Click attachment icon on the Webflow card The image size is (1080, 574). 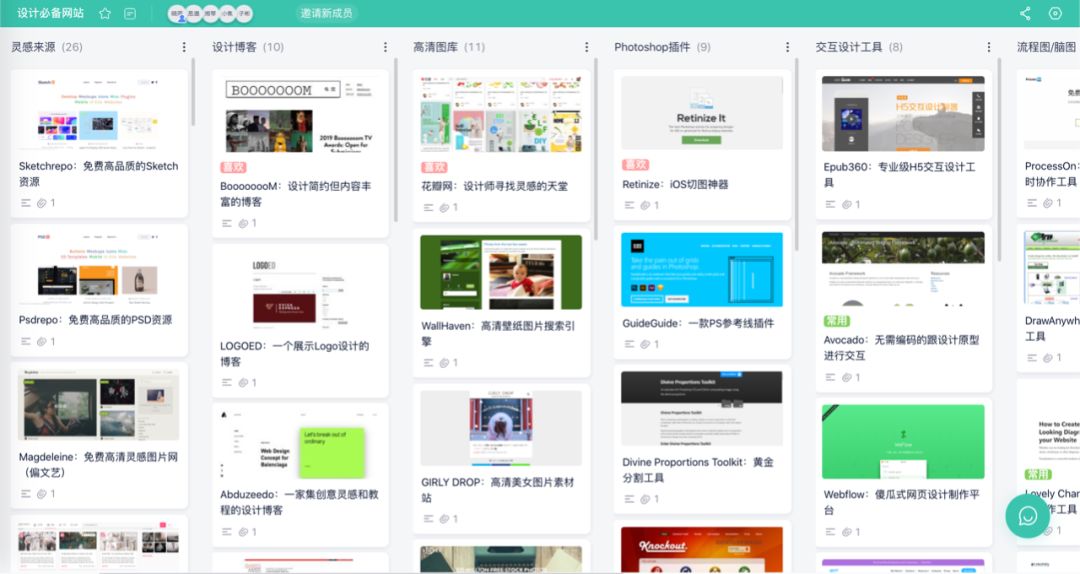847,531
